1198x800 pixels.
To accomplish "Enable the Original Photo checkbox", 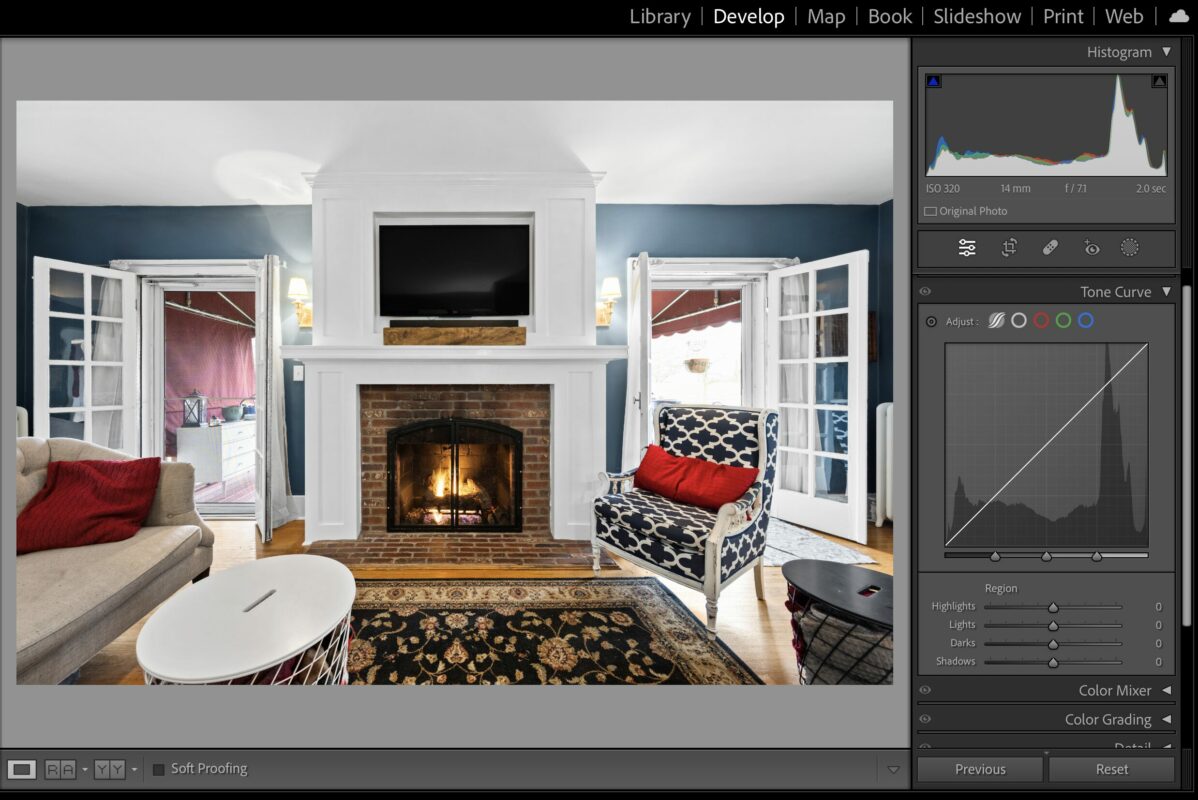I will pyautogui.click(x=930, y=210).
